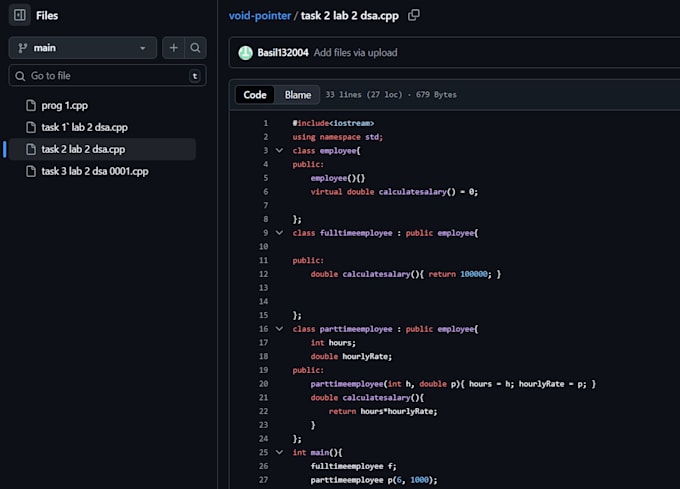
Task: Open task 3 lab 2 dsa 0001.cpp
Action: [x=95, y=171]
